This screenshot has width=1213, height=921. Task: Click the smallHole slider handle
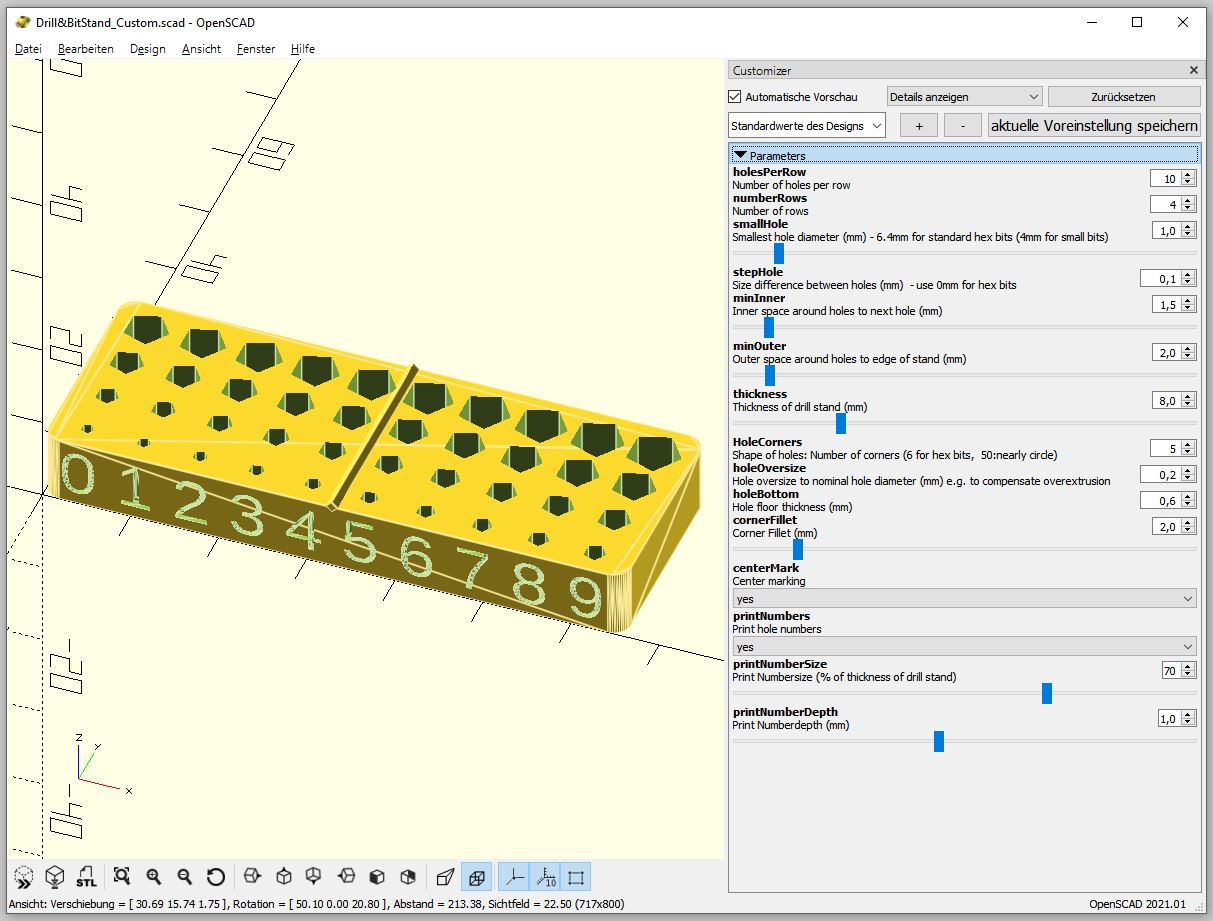tap(779, 253)
